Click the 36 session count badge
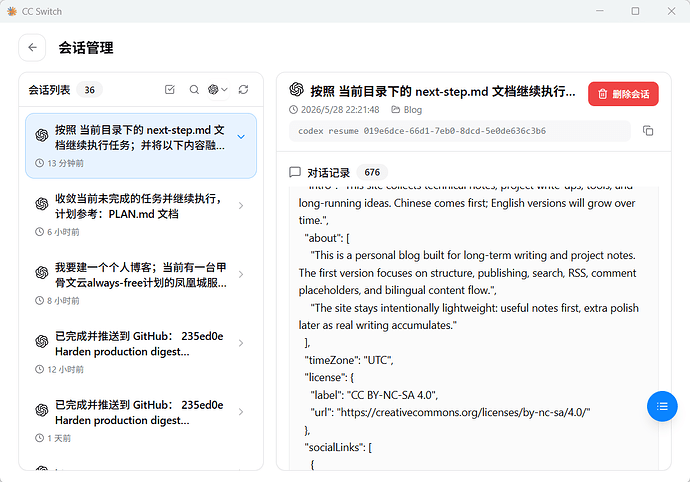 pos(89,90)
